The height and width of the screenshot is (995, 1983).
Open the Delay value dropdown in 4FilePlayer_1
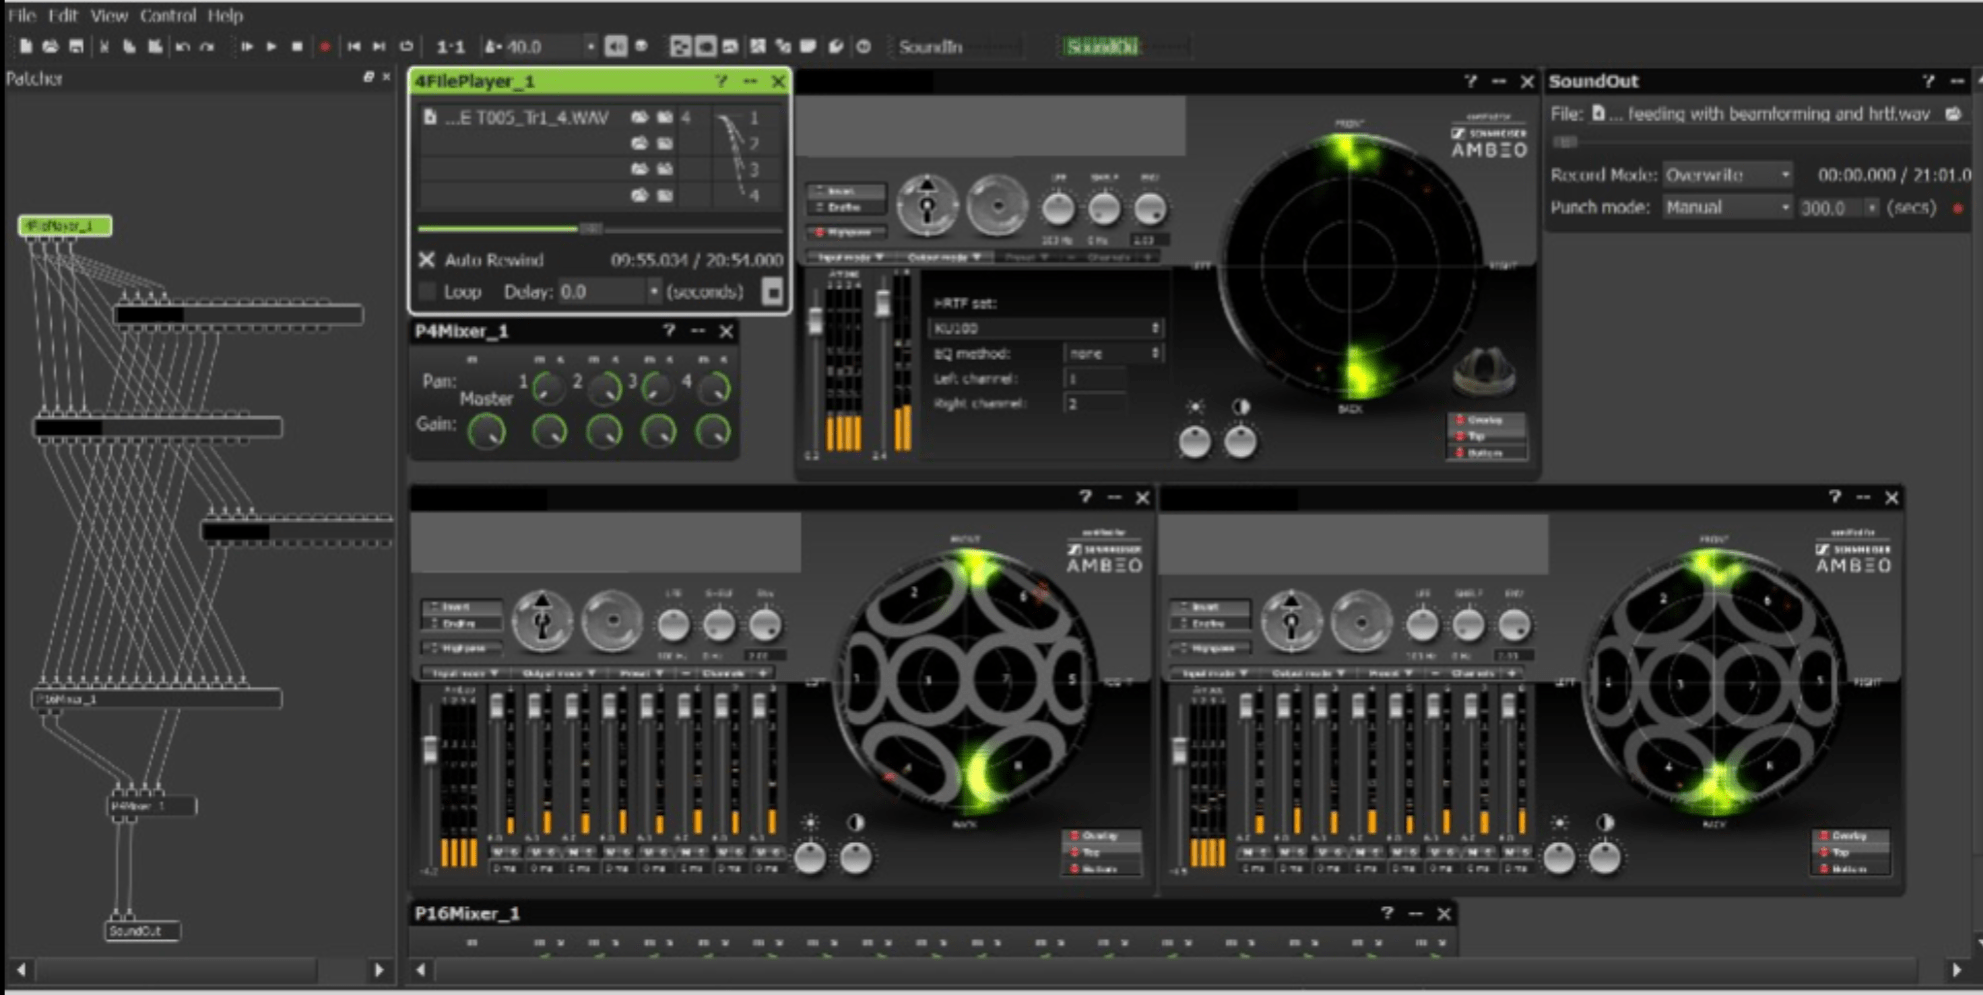(654, 291)
